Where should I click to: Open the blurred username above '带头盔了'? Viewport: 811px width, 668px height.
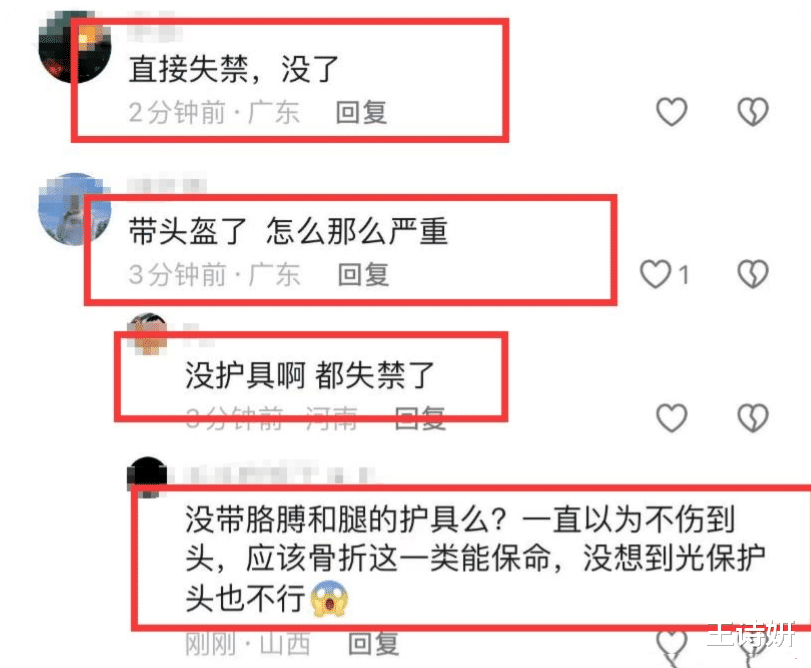pos(167,185)
